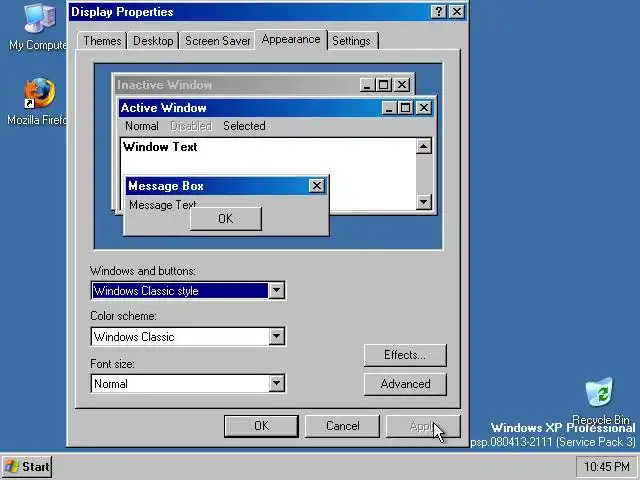
Task: Click the Advanced button
Action: click(405, 384)
